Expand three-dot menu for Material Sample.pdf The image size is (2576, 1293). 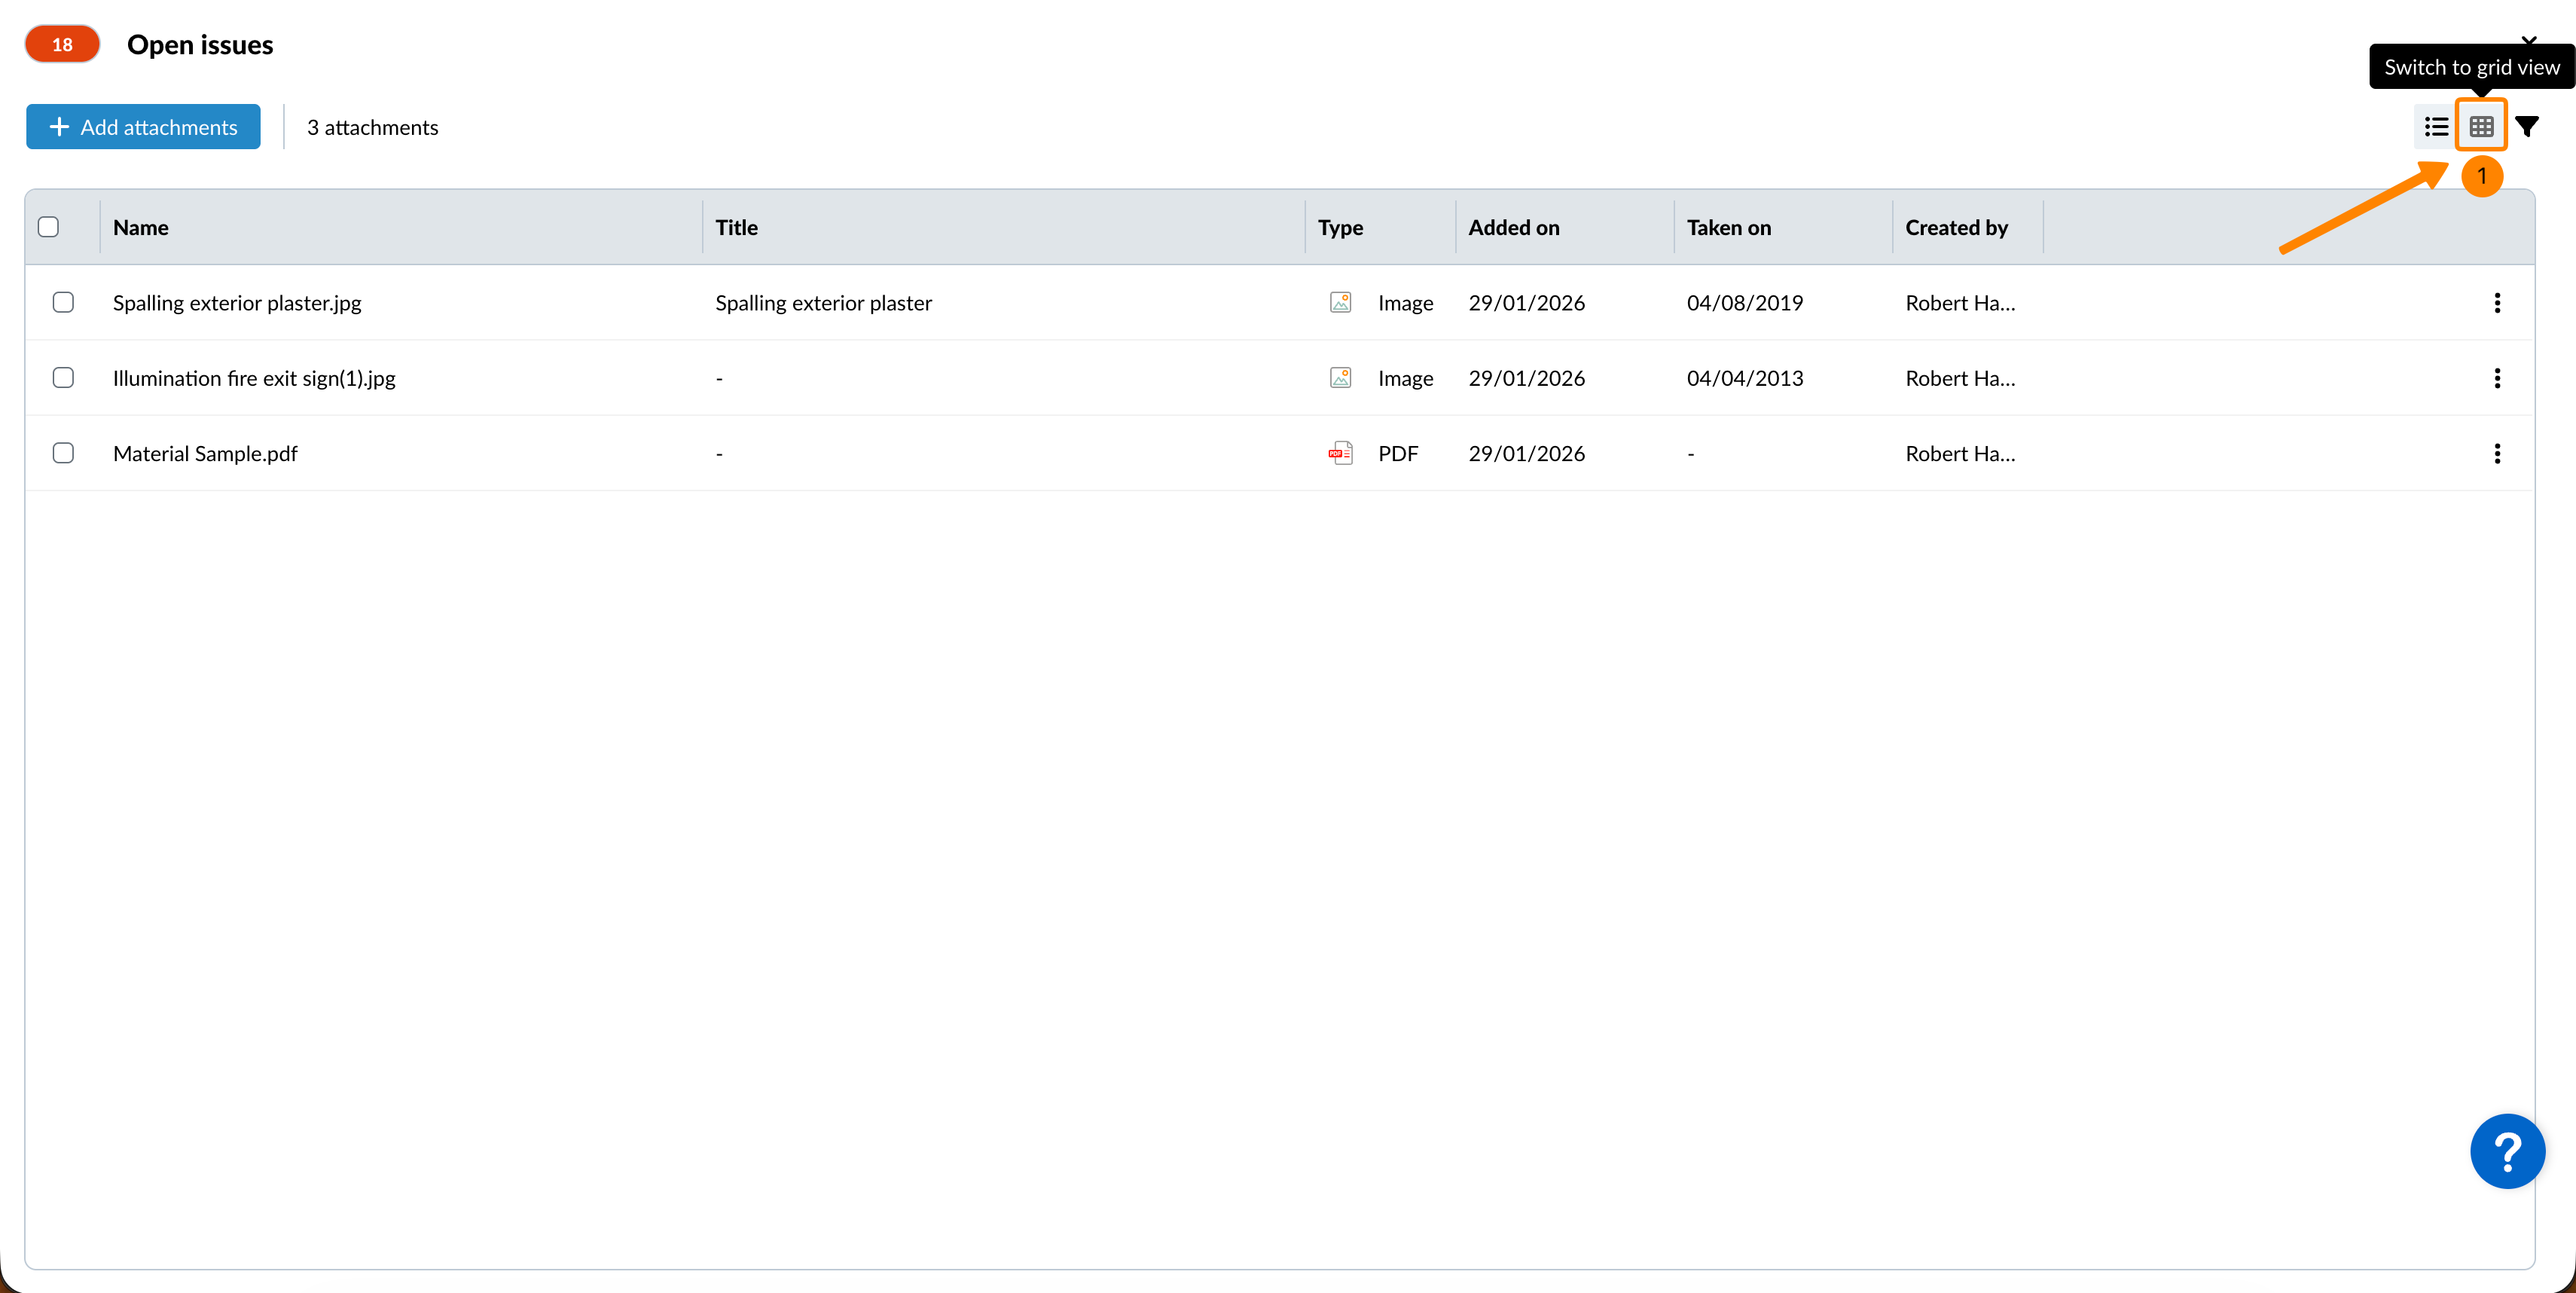click(x=2497, y=453)
